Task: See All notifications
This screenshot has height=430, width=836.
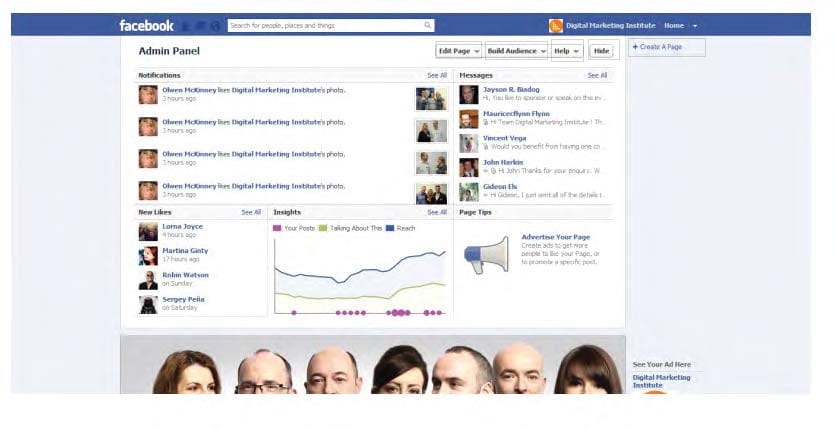Action: pos(437,76)
